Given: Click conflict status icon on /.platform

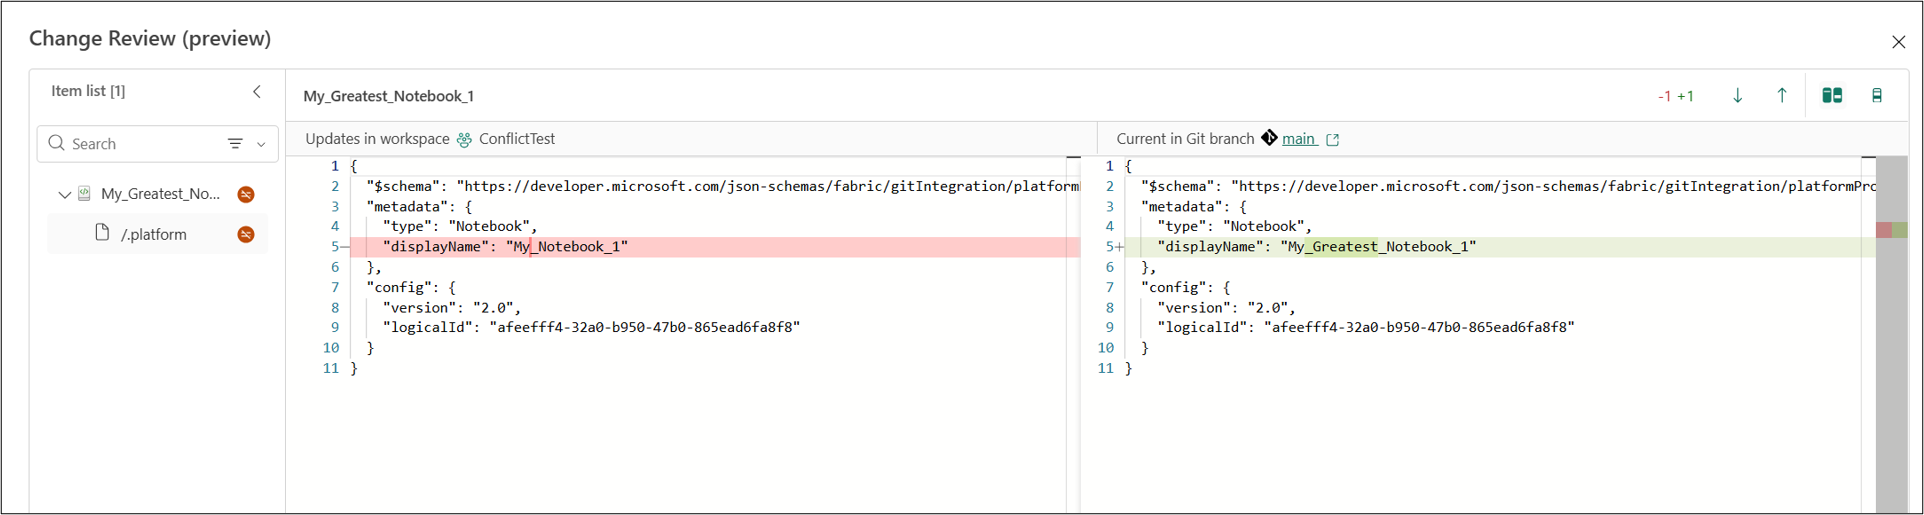Looking at the screenshot, I should click(246, 234).
